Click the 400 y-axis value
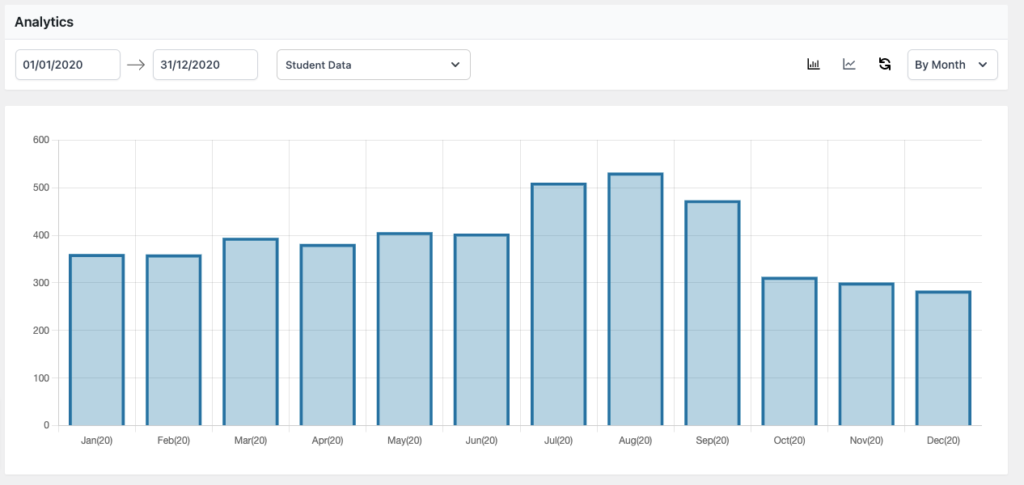Screen dimensions: 1024x485 [x=42, y=235]
